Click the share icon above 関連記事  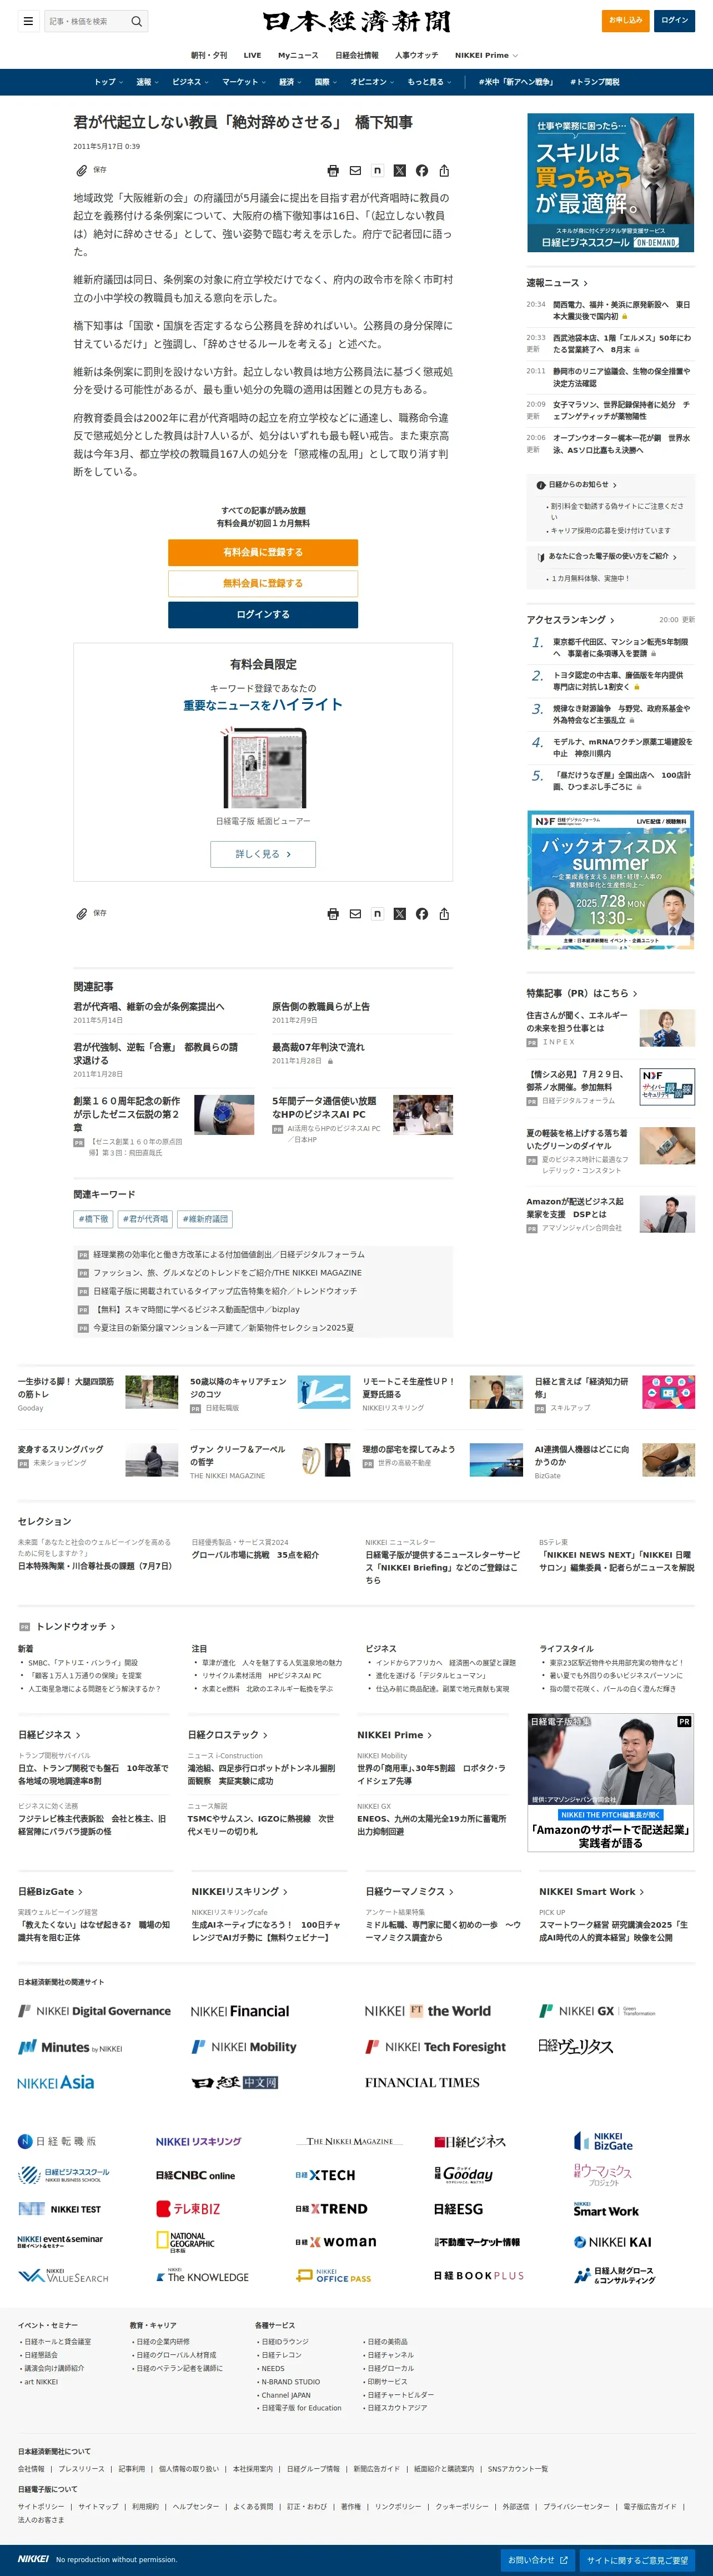444,914
